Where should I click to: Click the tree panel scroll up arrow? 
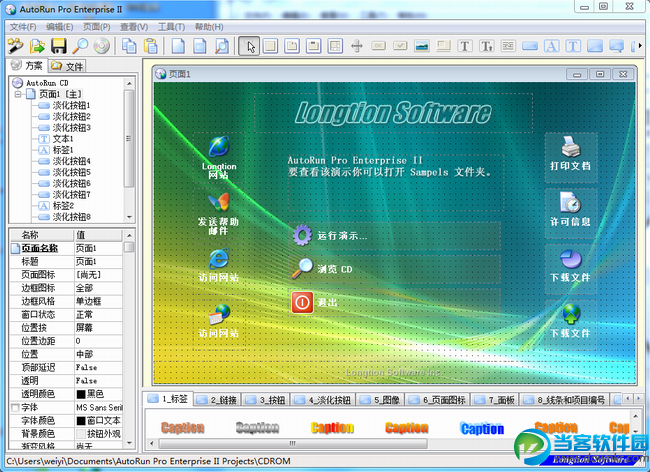[129, 83]
